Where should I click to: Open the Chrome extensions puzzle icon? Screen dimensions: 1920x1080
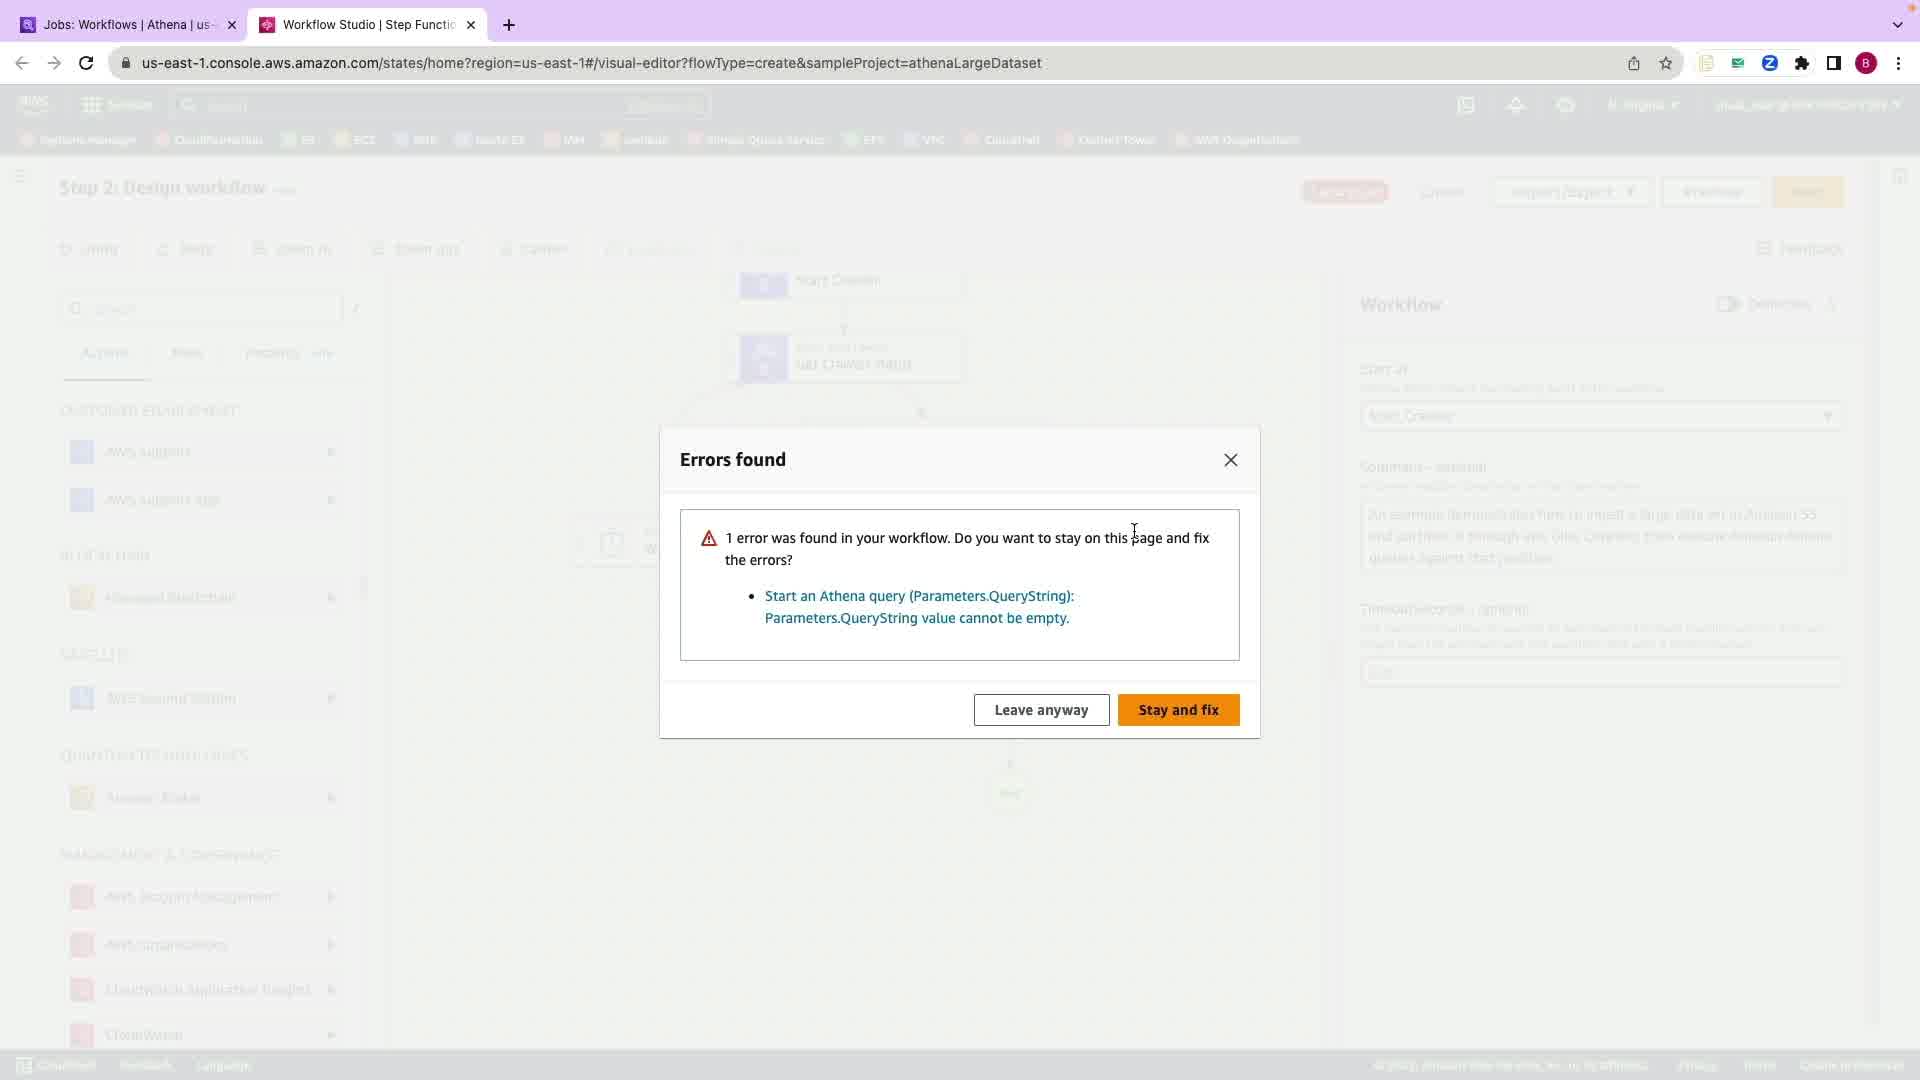[x=1801, y=63]
